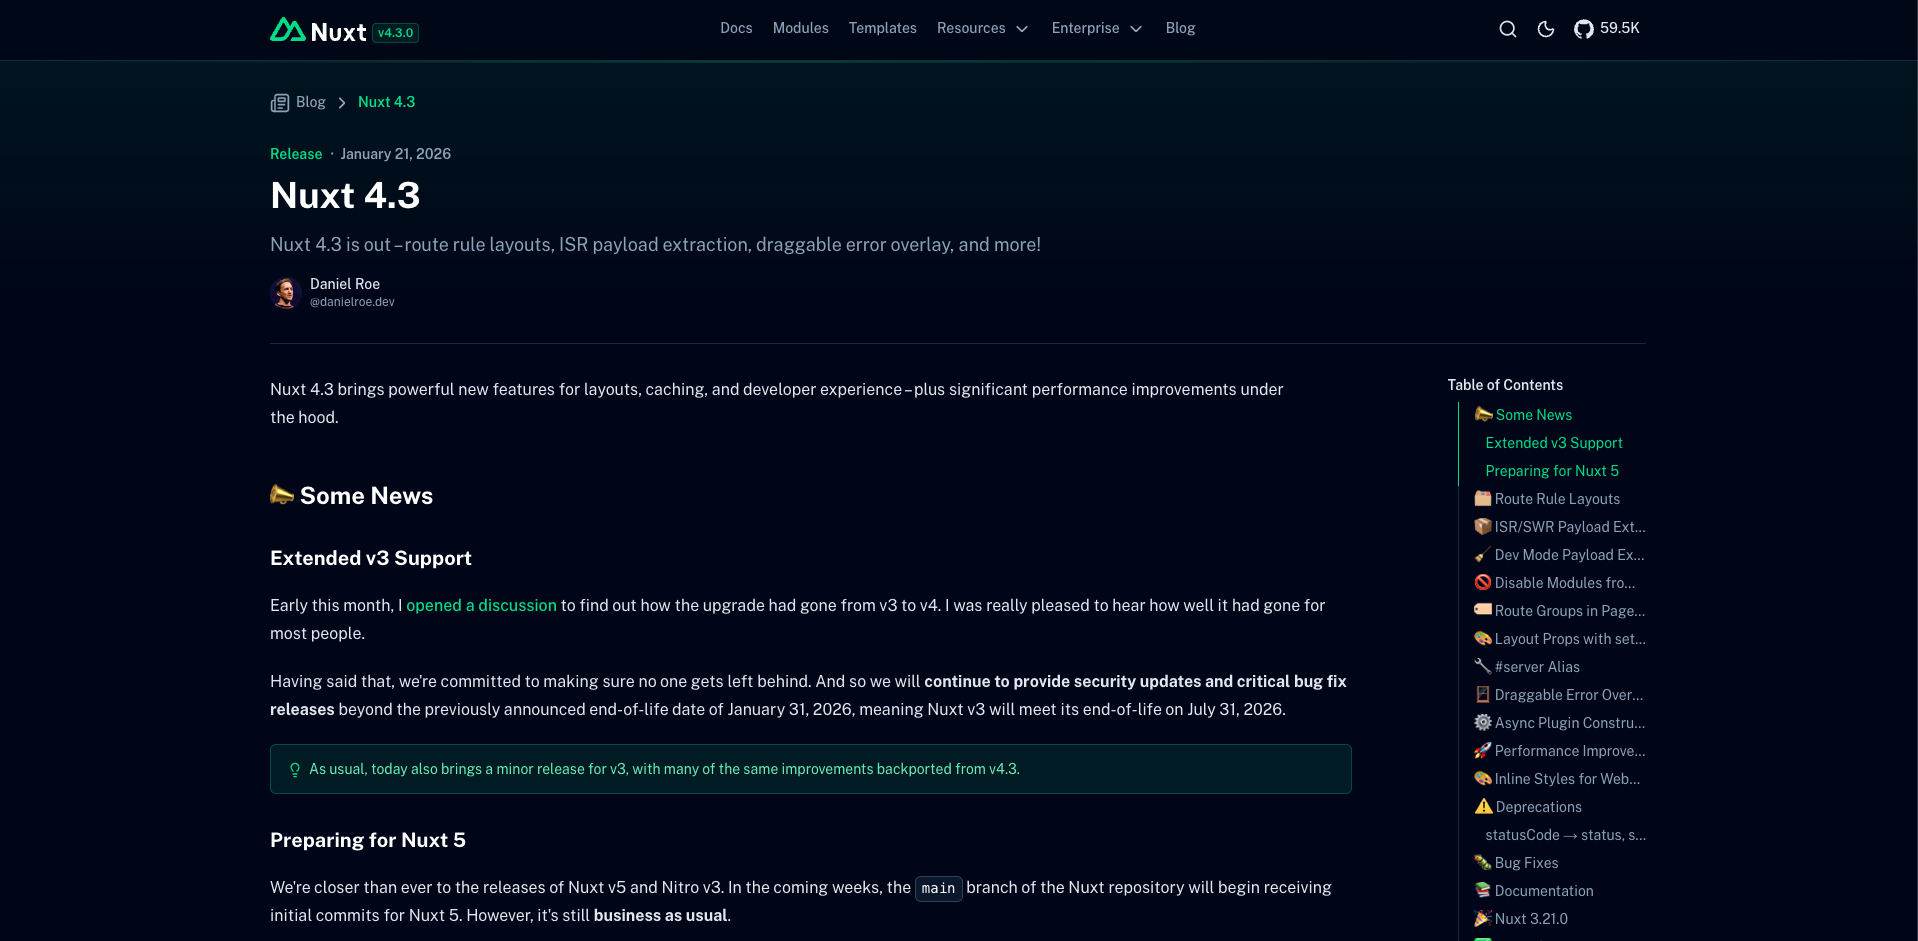1918x941 pixels.
Task: Go to the Modules page
Action: [800, 29]
